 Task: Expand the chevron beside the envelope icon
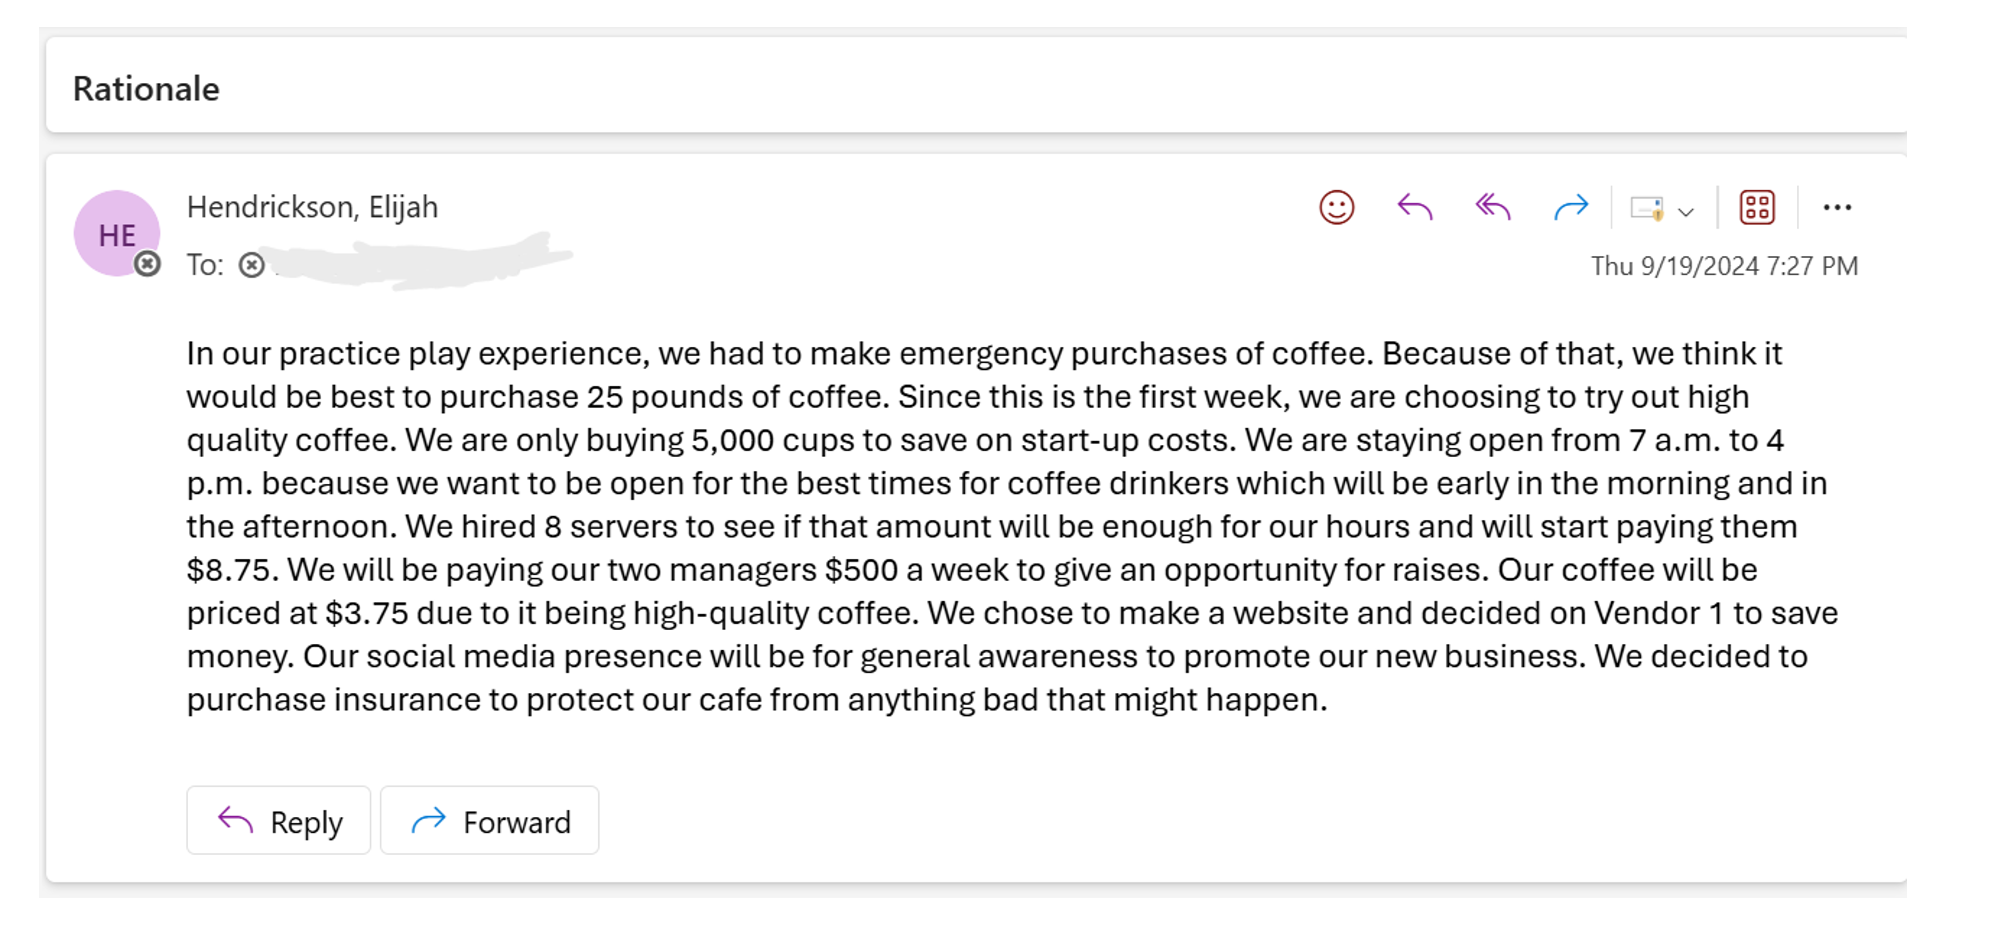[1686, 212]
